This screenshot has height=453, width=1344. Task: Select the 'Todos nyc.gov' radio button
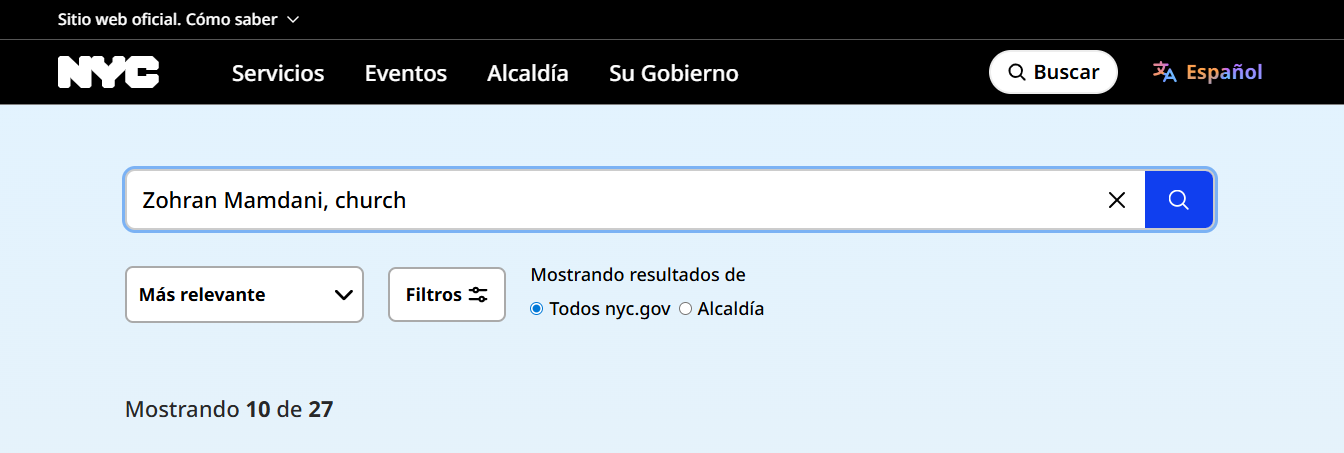click(x=537, y=309)
